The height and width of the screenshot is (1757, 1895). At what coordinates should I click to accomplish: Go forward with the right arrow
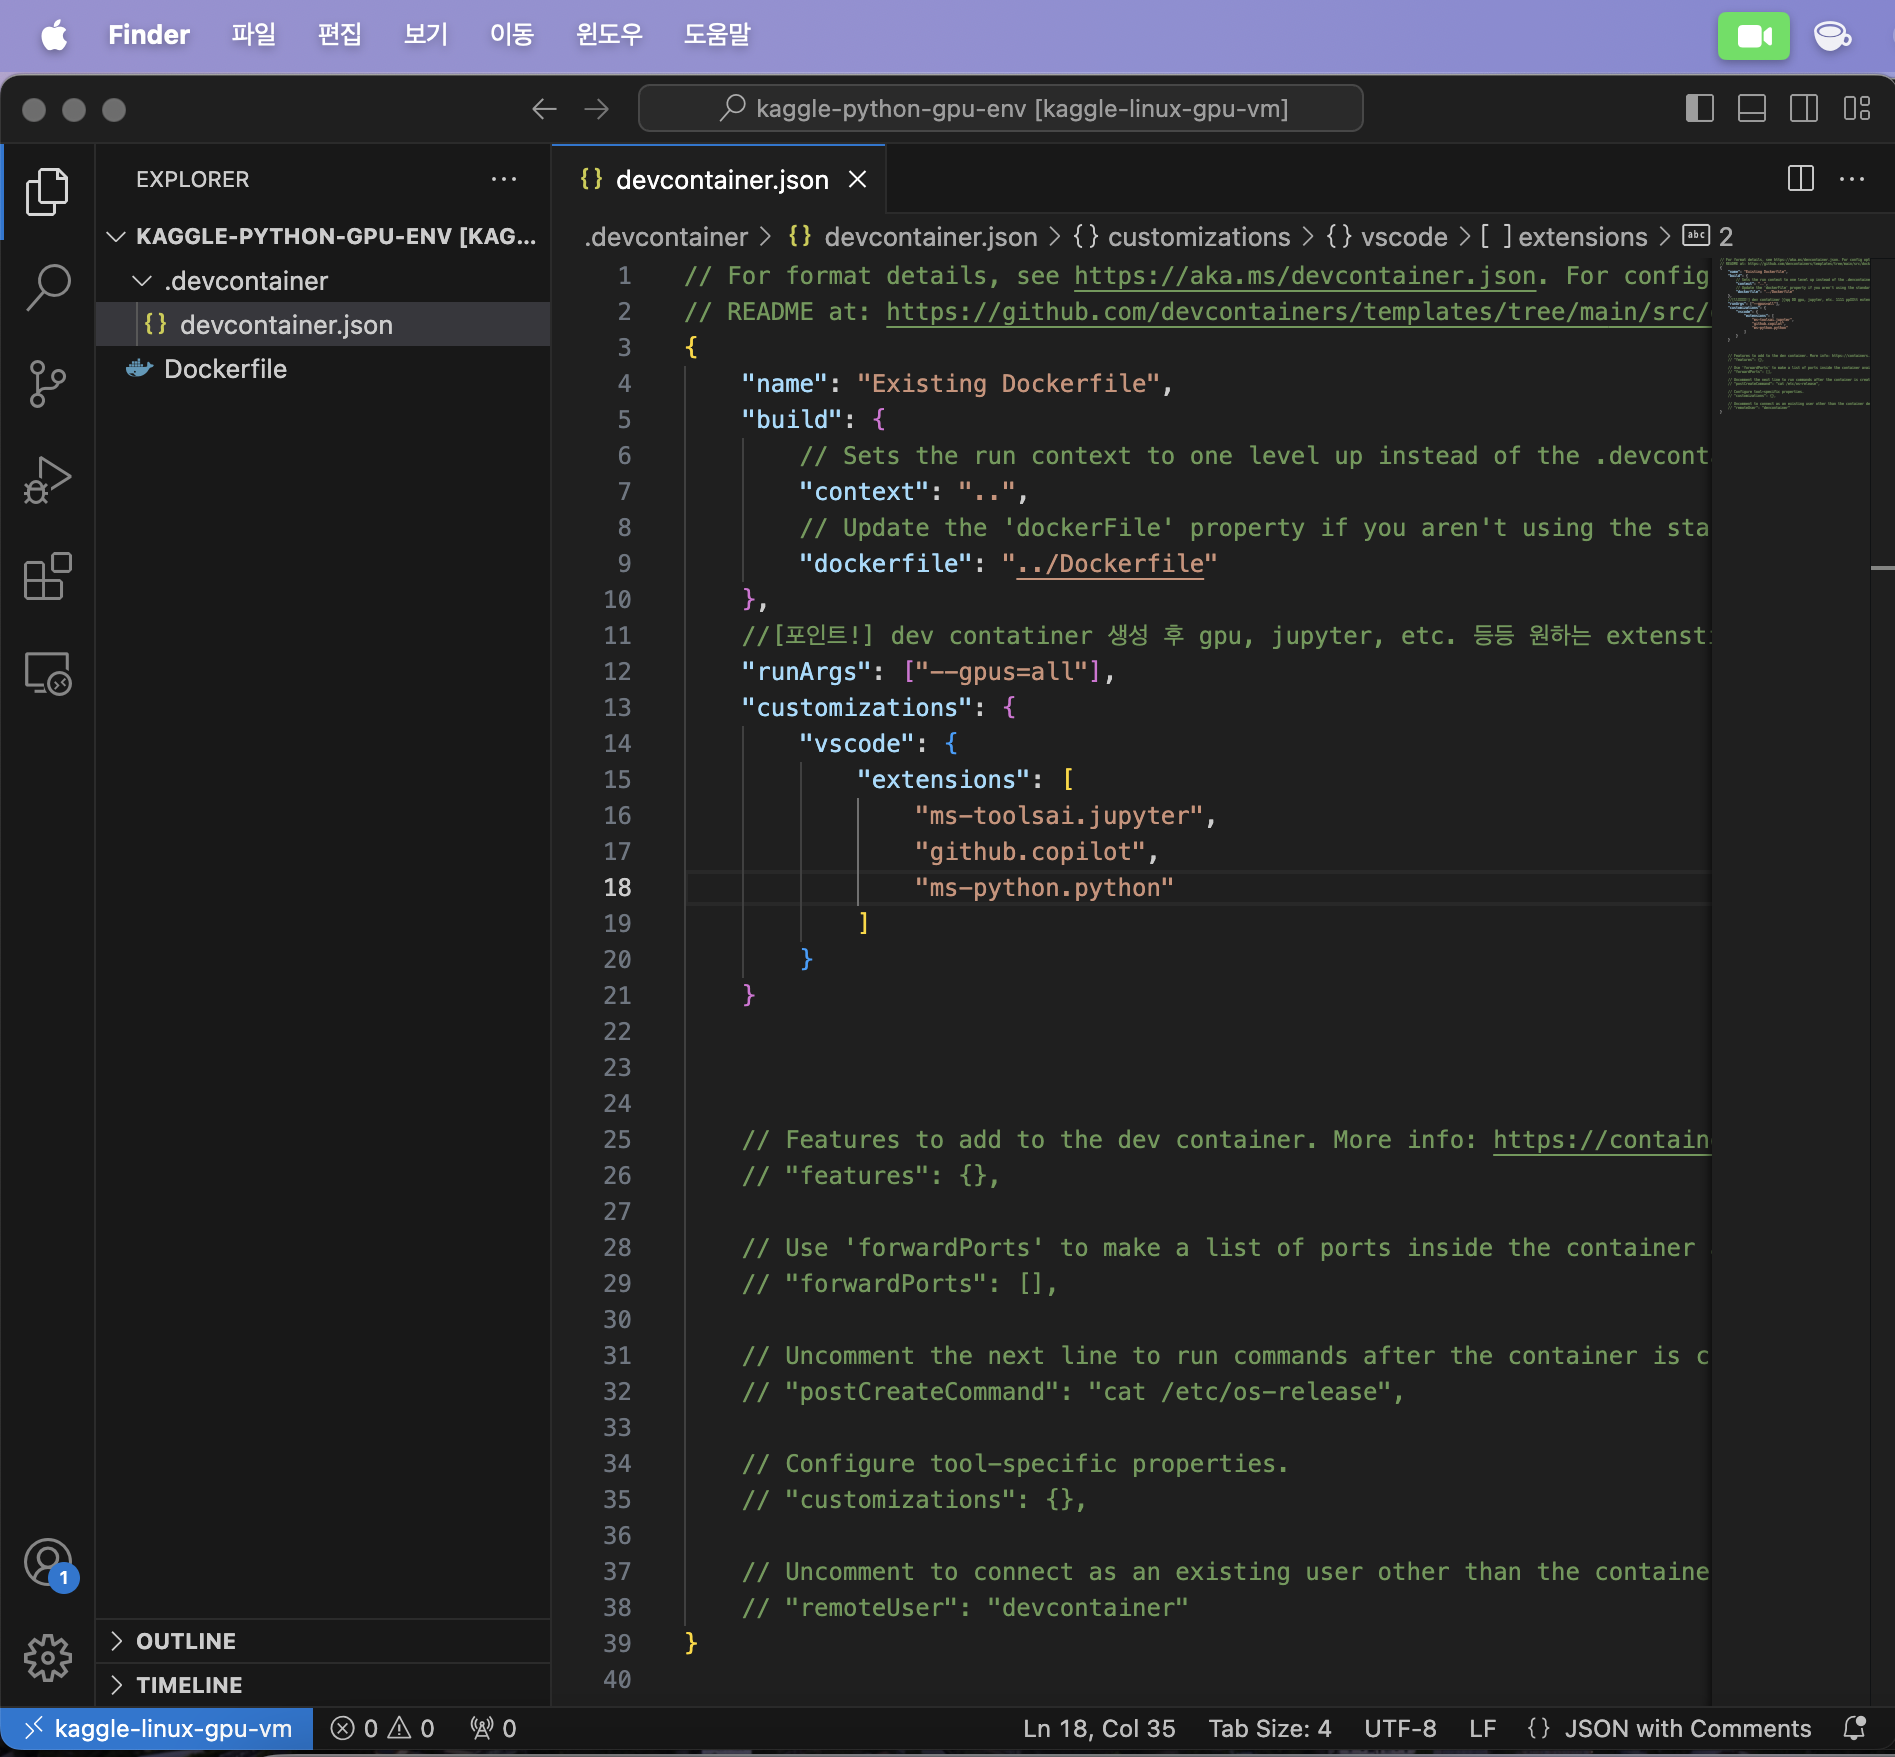click(x=597, y=108)
